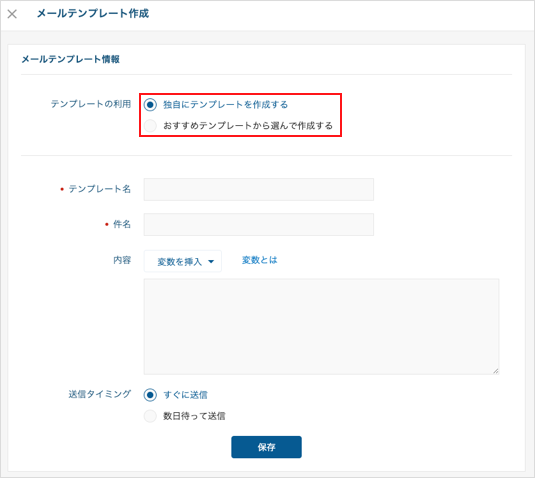This screenshot has height=478, width=535.
Task: Click the メールテンプレート情報 section heading
Action: 71,59
